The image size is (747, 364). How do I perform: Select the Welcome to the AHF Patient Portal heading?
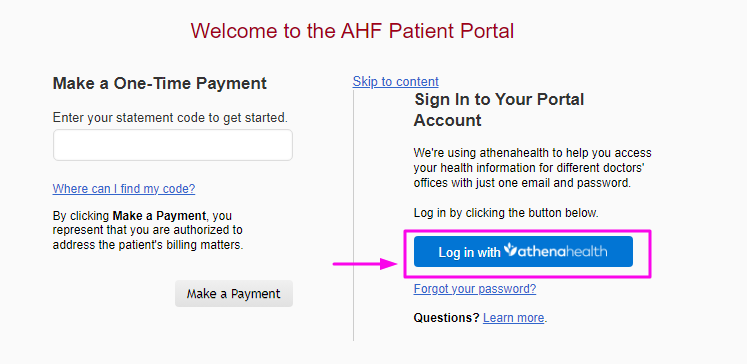tap(352, 31)
